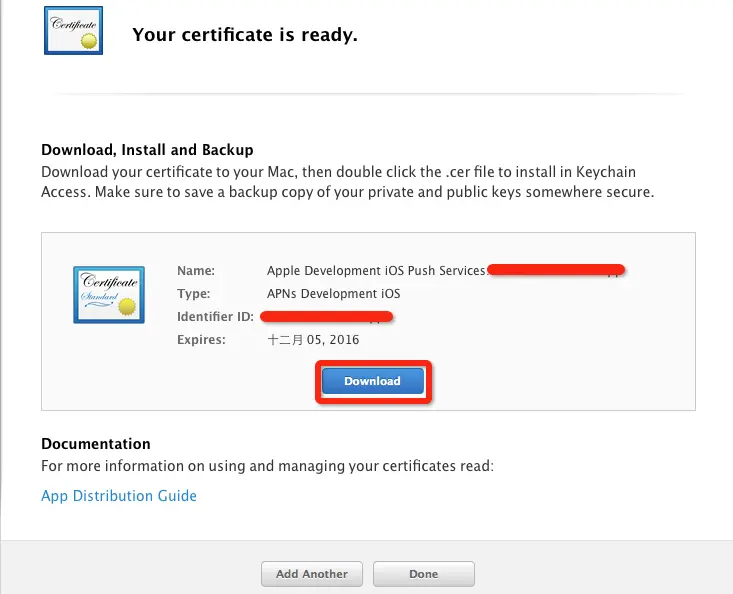Click the 'Expires:' label
Screen dimensions: 733x594
coord(201,339)
